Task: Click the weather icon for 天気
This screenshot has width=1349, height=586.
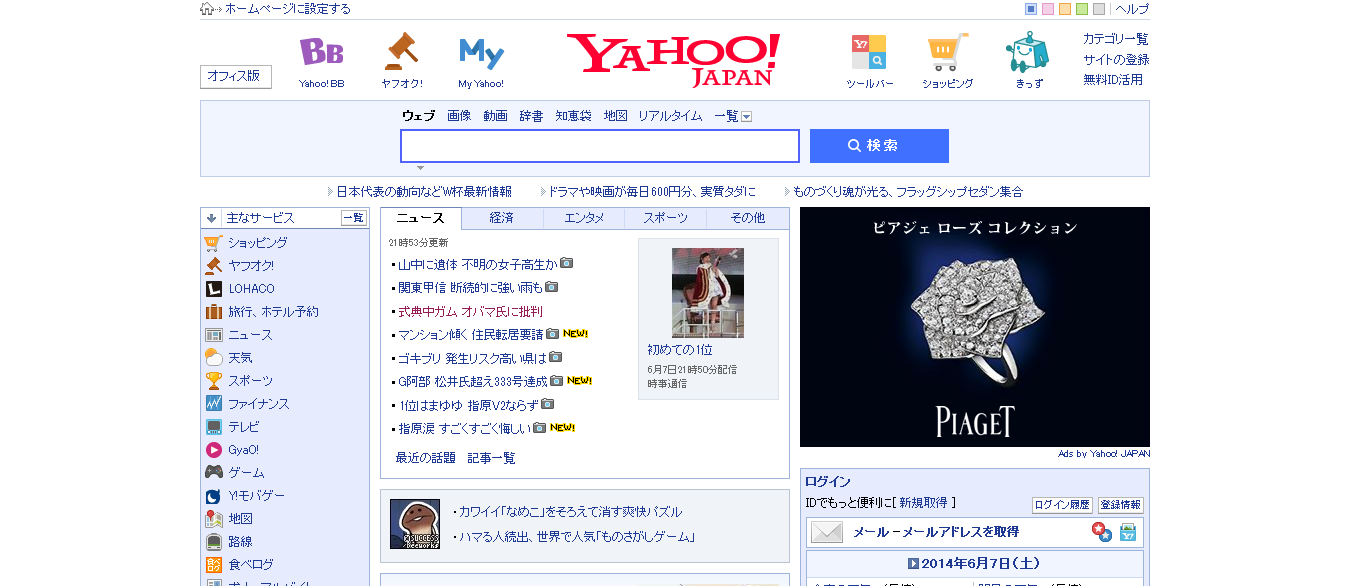Action: point(213,357)
